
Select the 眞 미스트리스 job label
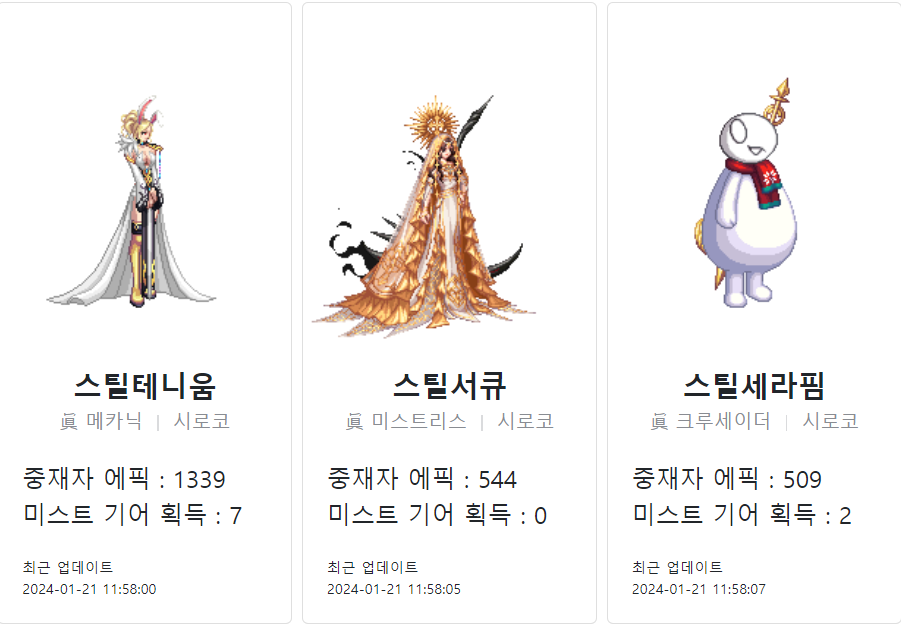click(x=406, y=421)
